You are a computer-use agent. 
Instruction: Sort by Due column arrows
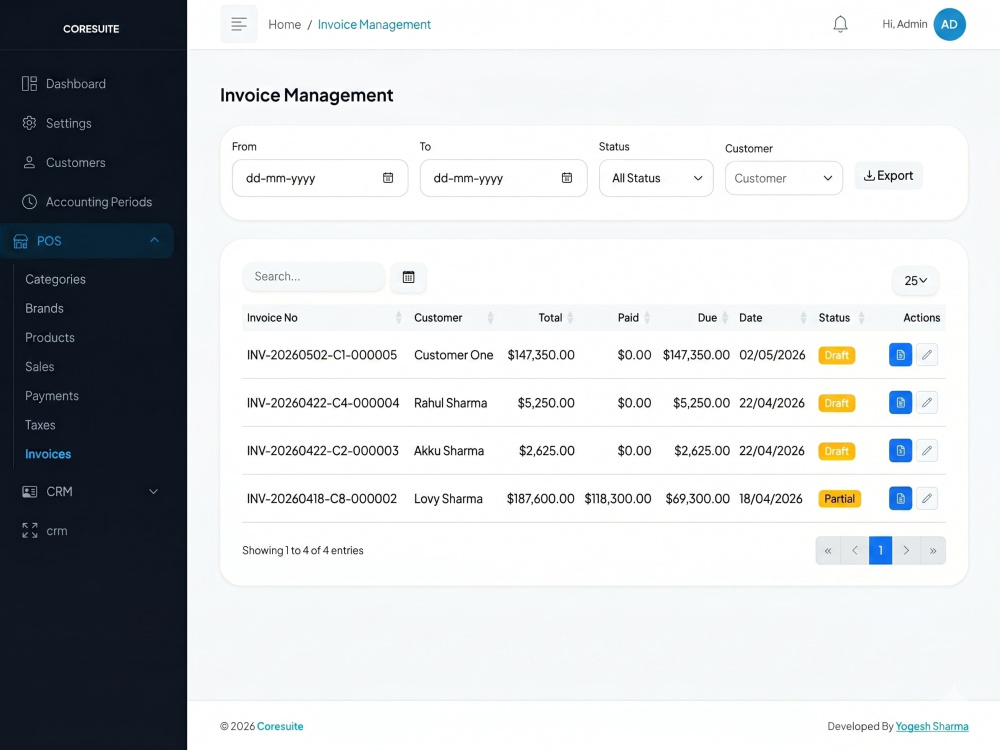click(x=724, y=318)
